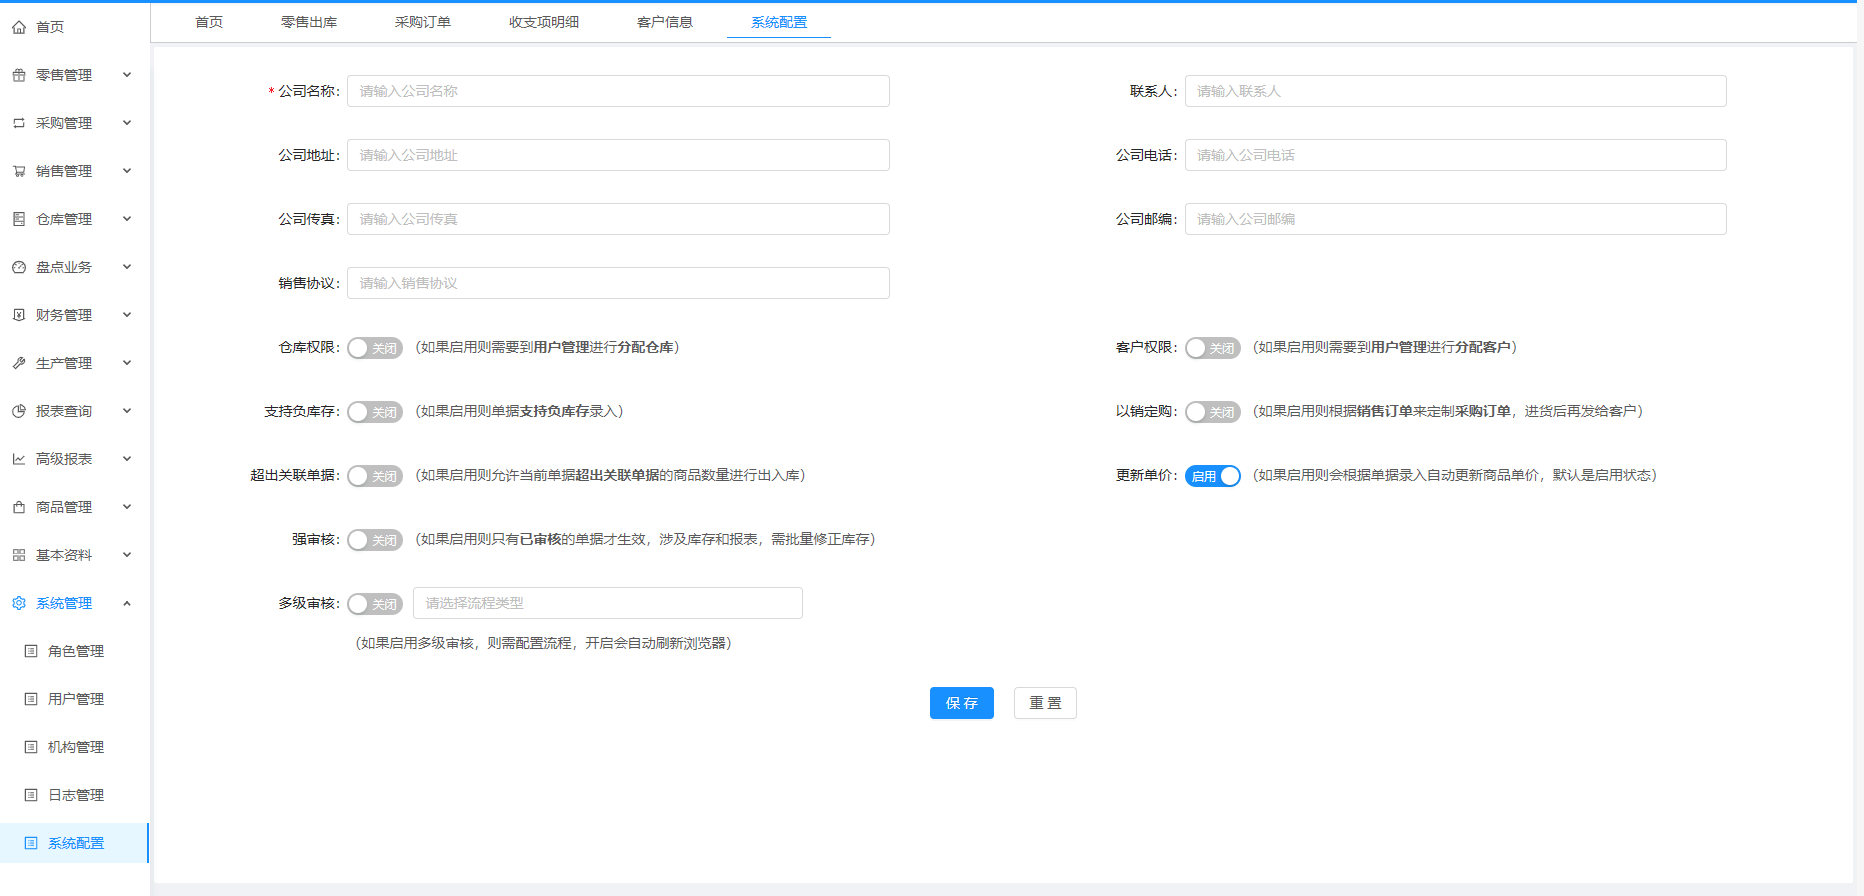Image resolution: width=1864 pixels, height=896 pixels.
Task: Expand the 财务管理 chevron
Action: pyautogui.click(x=127, y=315)
